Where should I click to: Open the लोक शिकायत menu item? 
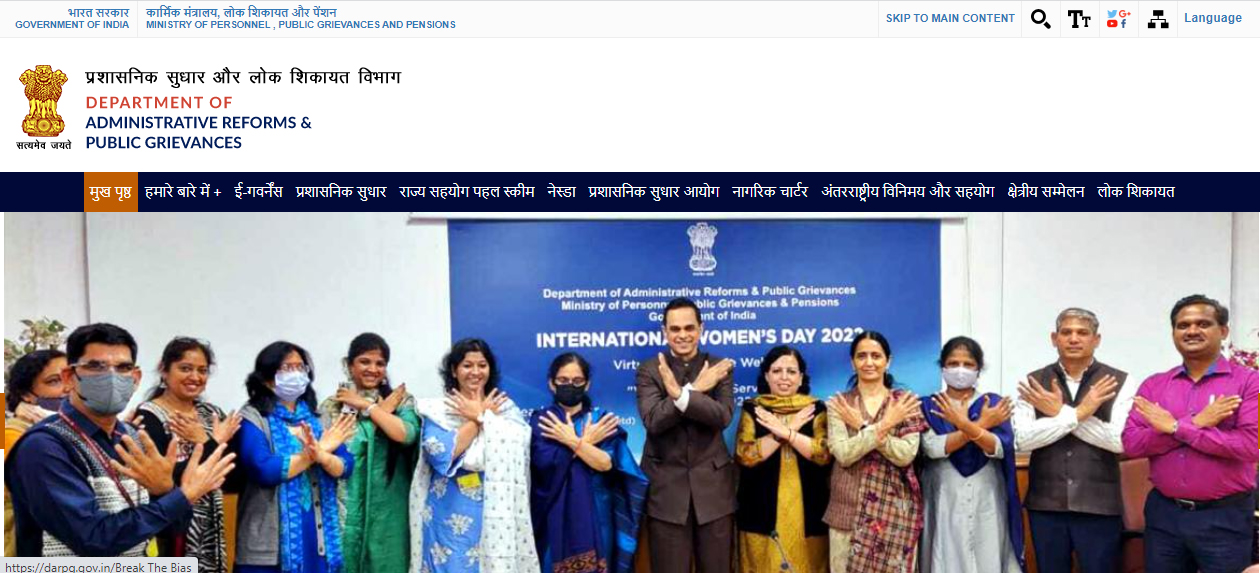tap(1136, 192)
